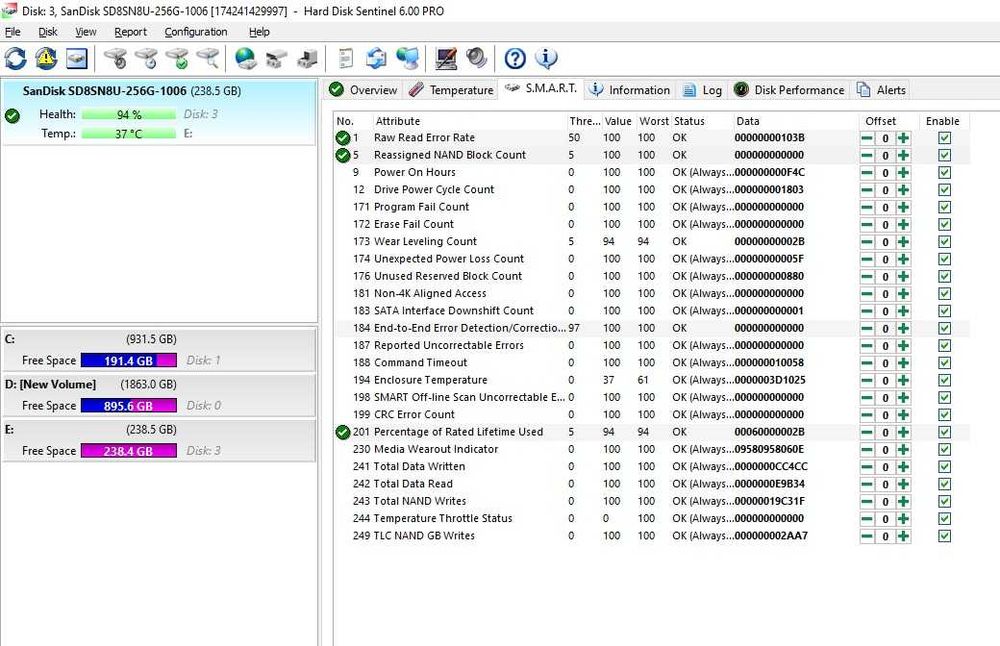This screenshot has height=646, width=1000.
Task: Click the envelope with blue arrows icon
Action: 376,59
